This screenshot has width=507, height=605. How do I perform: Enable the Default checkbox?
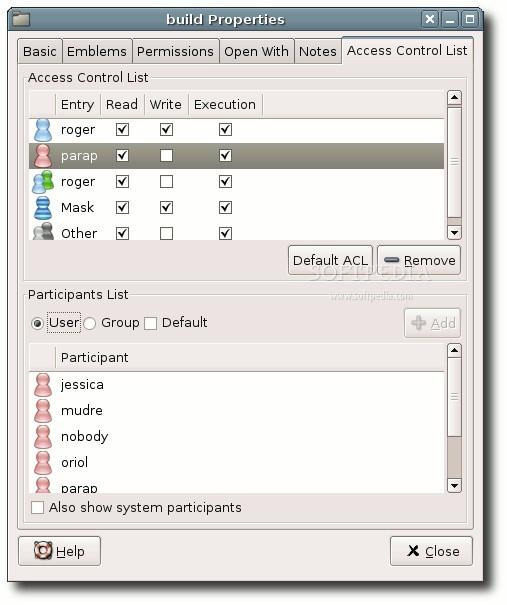(150, 323)
